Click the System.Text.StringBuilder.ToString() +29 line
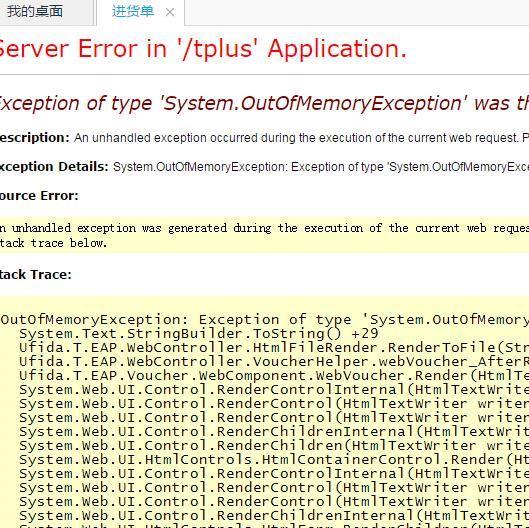The height and width of the screenshot is (528, 529). [199, 334]
